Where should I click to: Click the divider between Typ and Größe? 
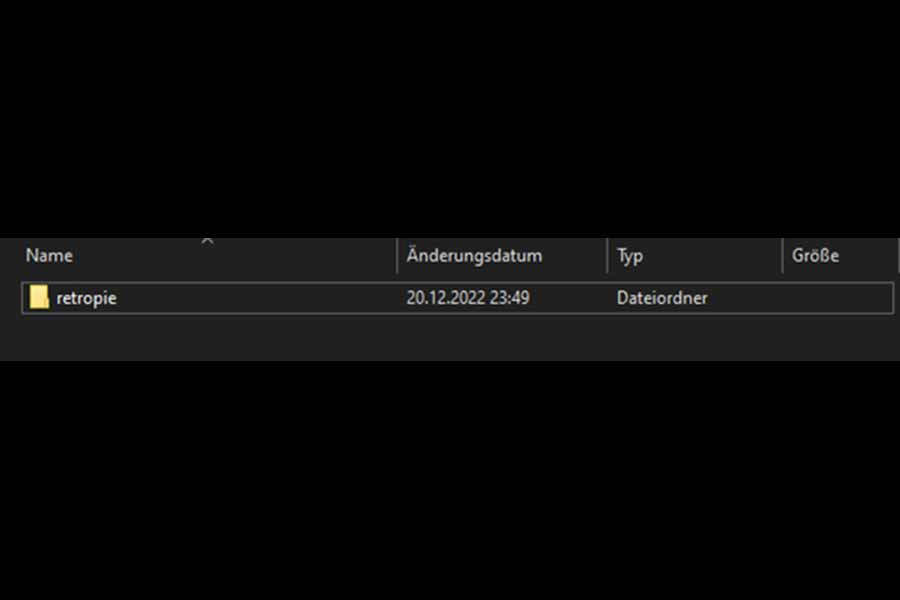pyautogui.click(x=782, y=256)
